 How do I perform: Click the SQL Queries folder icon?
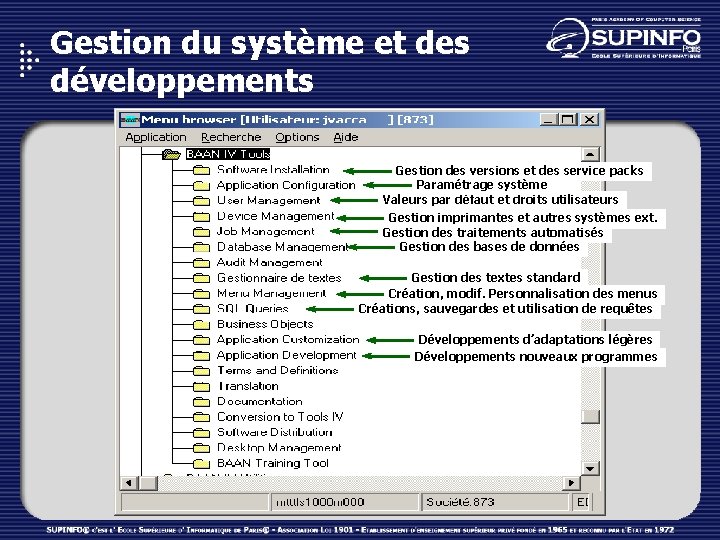[x=201, y=309]
